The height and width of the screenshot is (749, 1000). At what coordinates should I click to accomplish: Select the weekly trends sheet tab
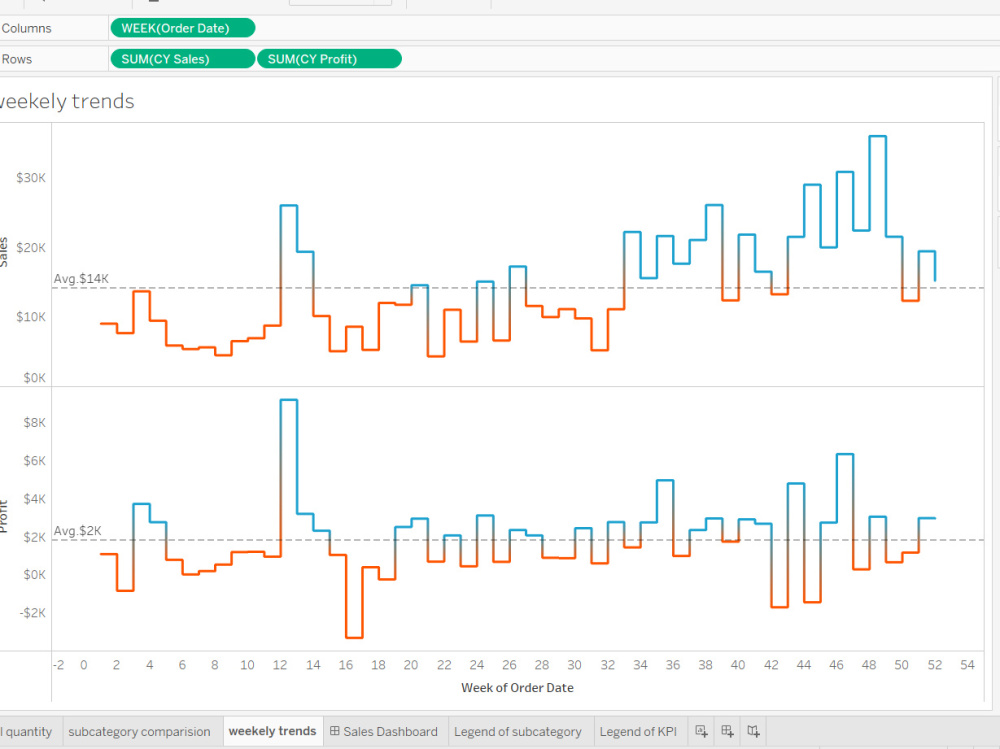(272, 731)
